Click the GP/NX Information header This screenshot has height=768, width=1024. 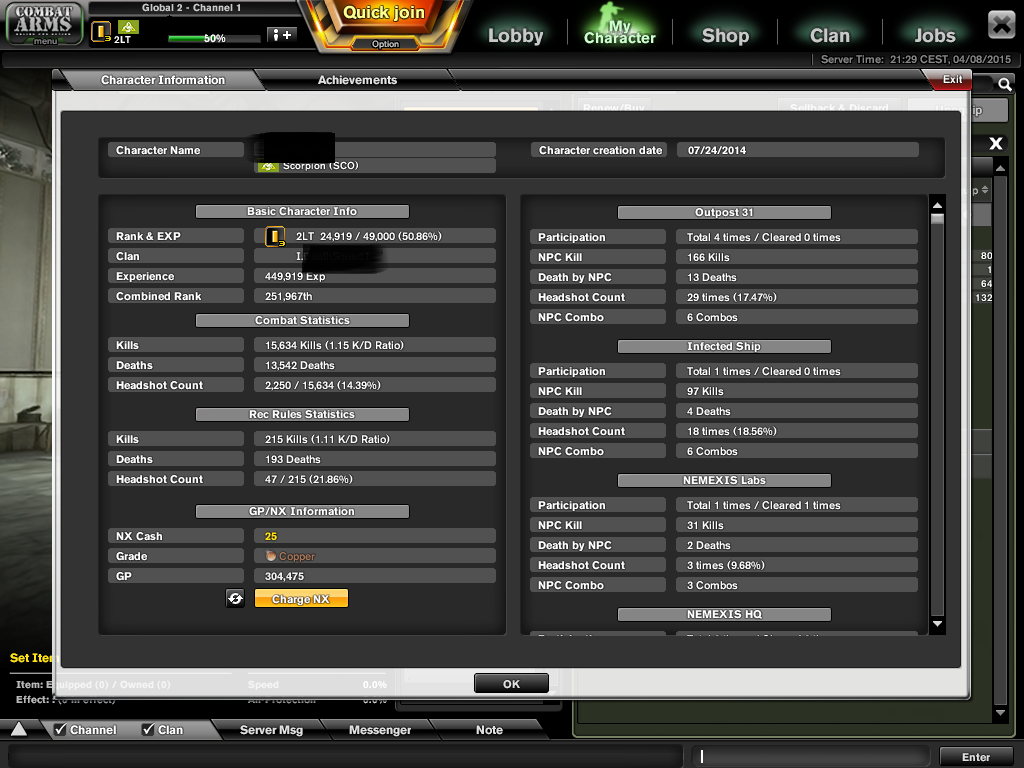[302, 511]
